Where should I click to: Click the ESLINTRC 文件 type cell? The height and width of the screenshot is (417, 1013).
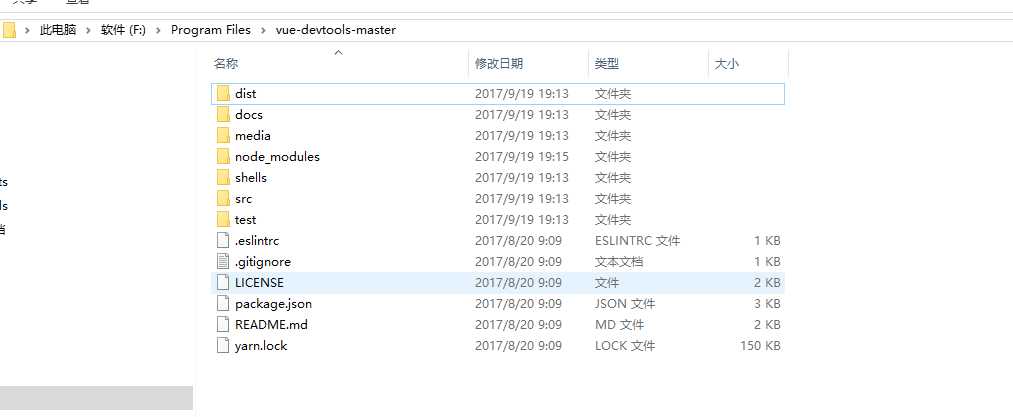(x=637, y=241)
